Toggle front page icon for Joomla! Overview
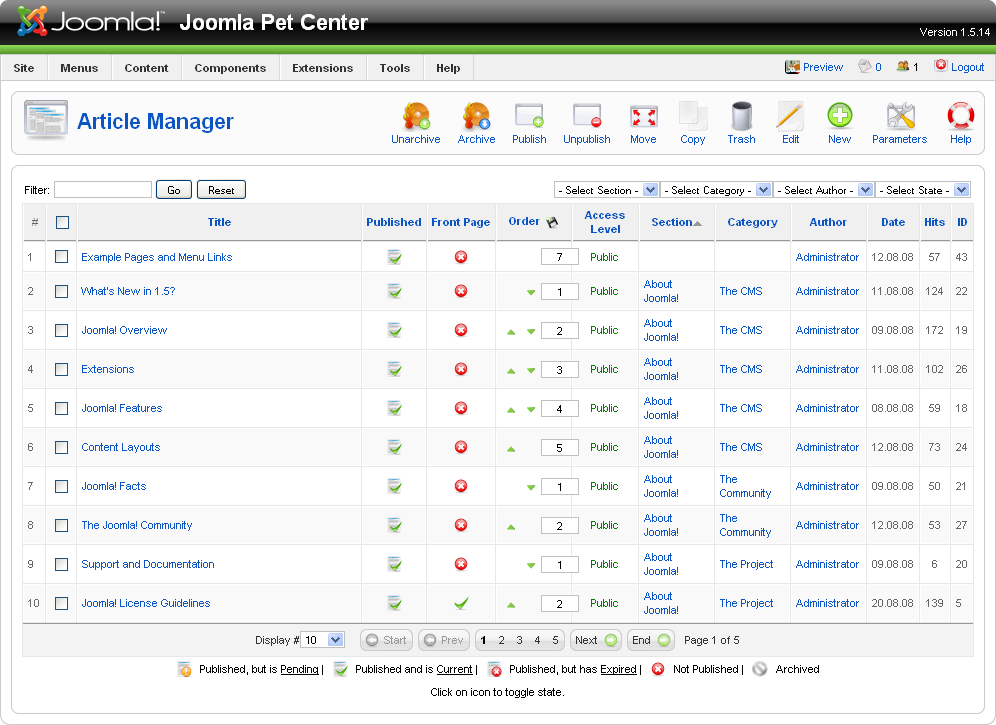Screen dimensions: 996x725 (x=461, y=330)
